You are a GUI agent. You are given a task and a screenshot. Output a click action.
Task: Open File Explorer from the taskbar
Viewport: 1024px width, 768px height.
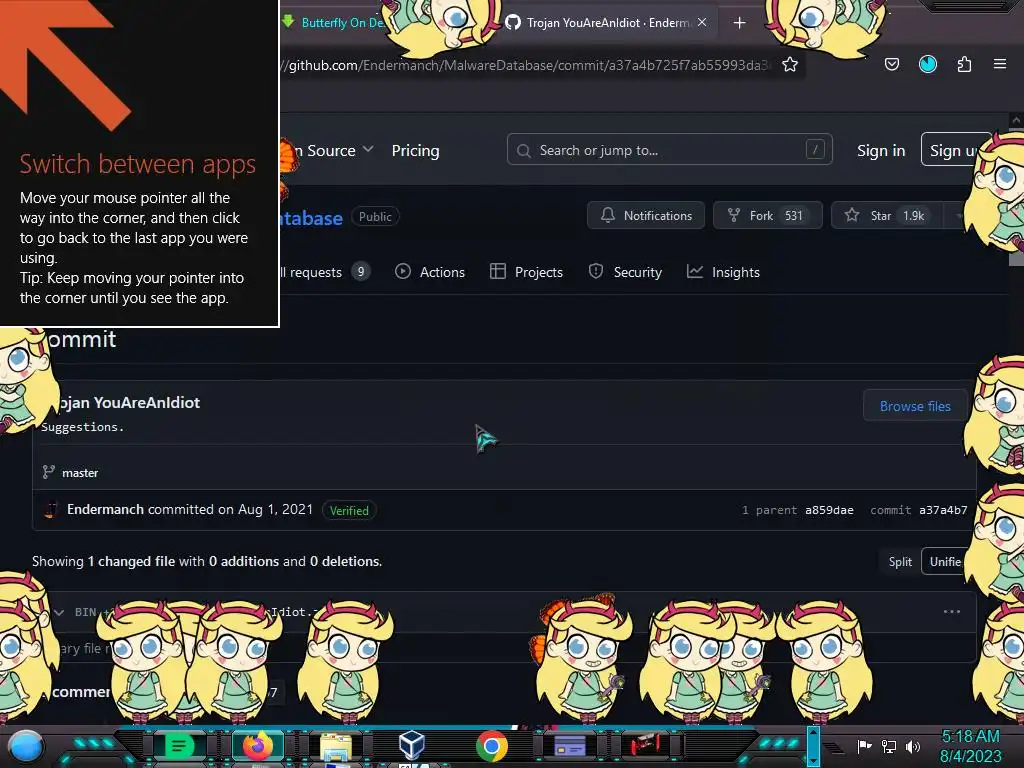336,746
